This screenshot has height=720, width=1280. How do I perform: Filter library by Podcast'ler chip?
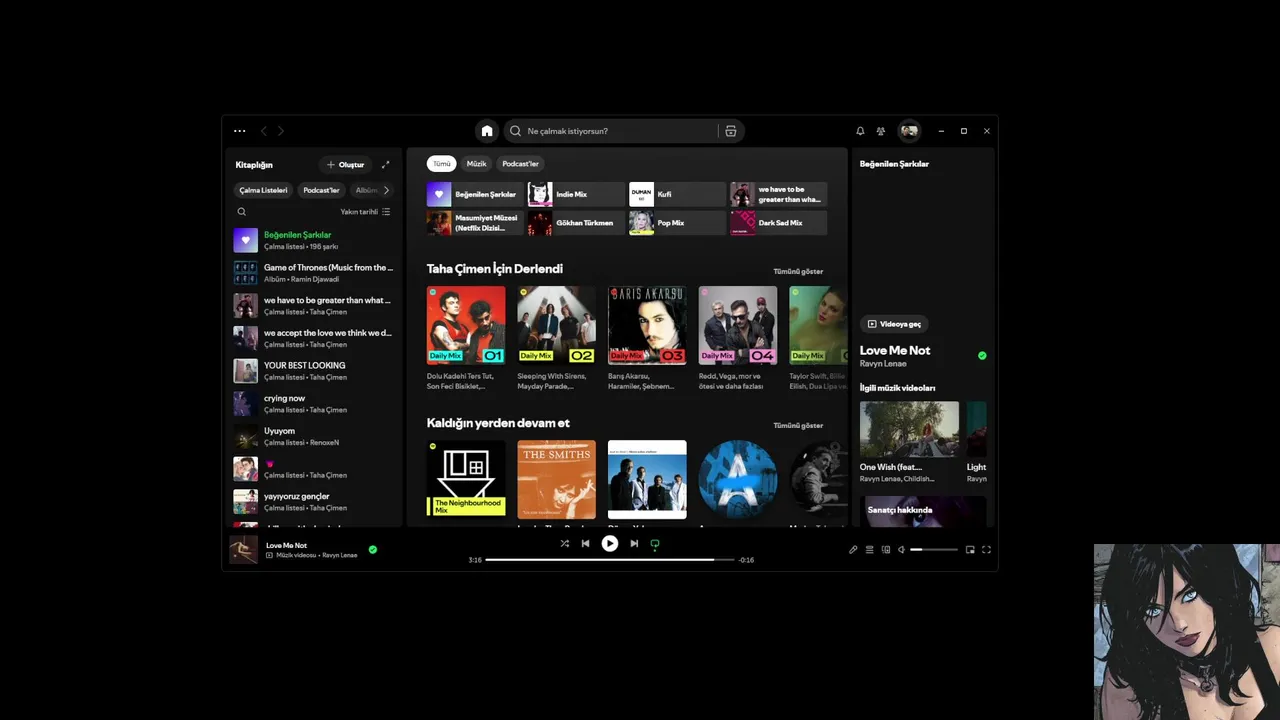[x=322, y=190]
